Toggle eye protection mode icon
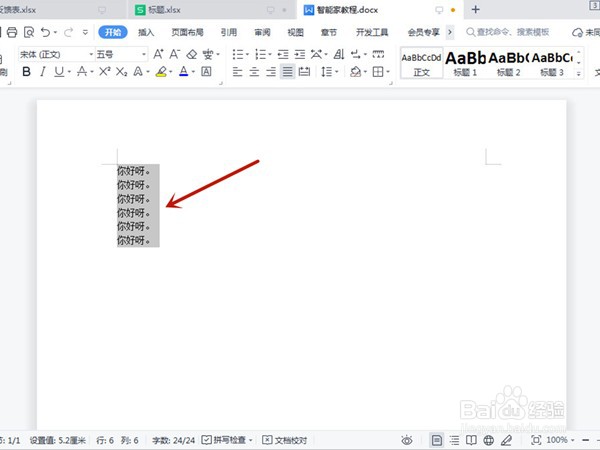 tap(407, 440)
